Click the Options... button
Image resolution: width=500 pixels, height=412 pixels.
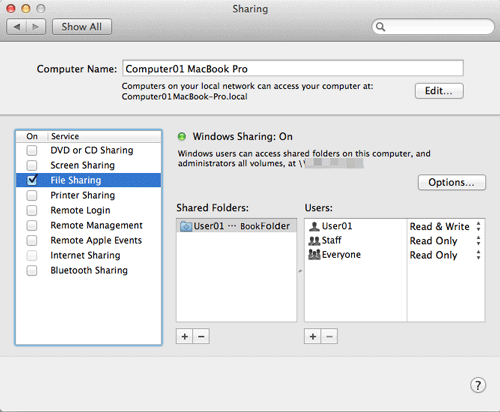coord(452,182)
